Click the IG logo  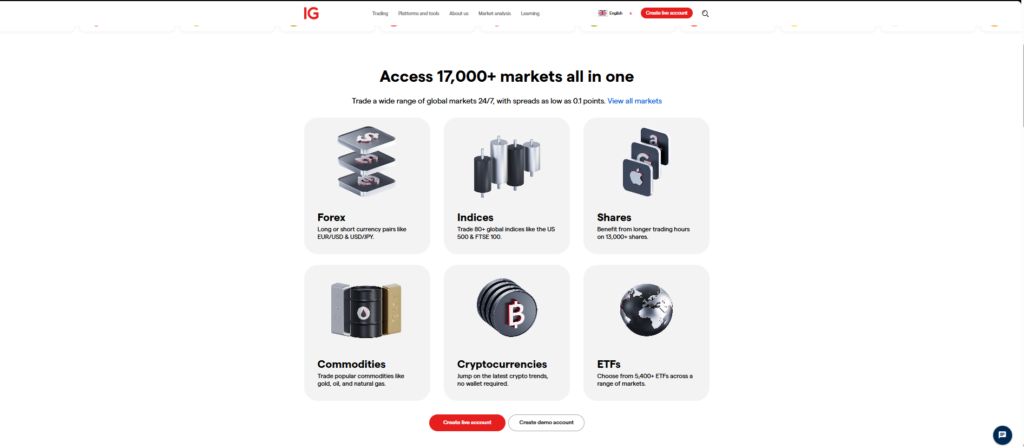pyautogui.click(x=312, y=13)
